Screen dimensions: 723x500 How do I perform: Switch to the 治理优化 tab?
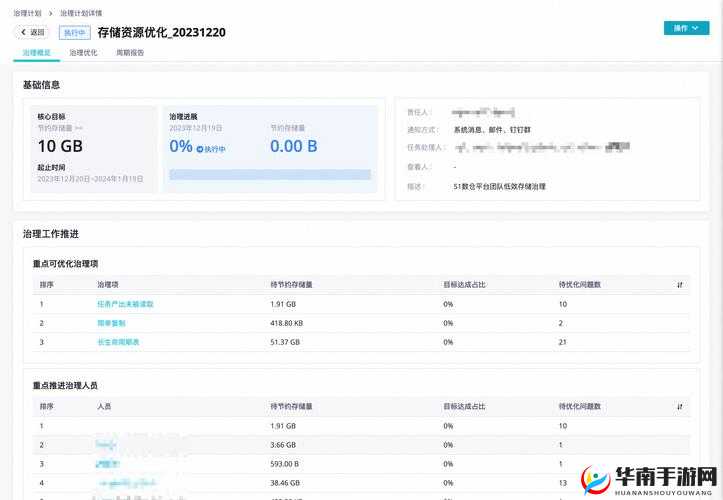coord(83,53)
